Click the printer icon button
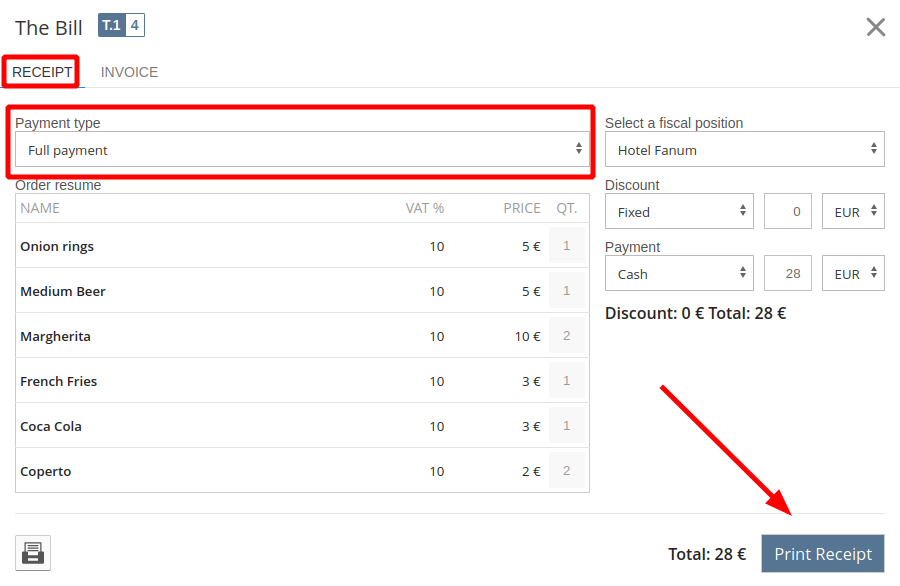 pos(33,553)
